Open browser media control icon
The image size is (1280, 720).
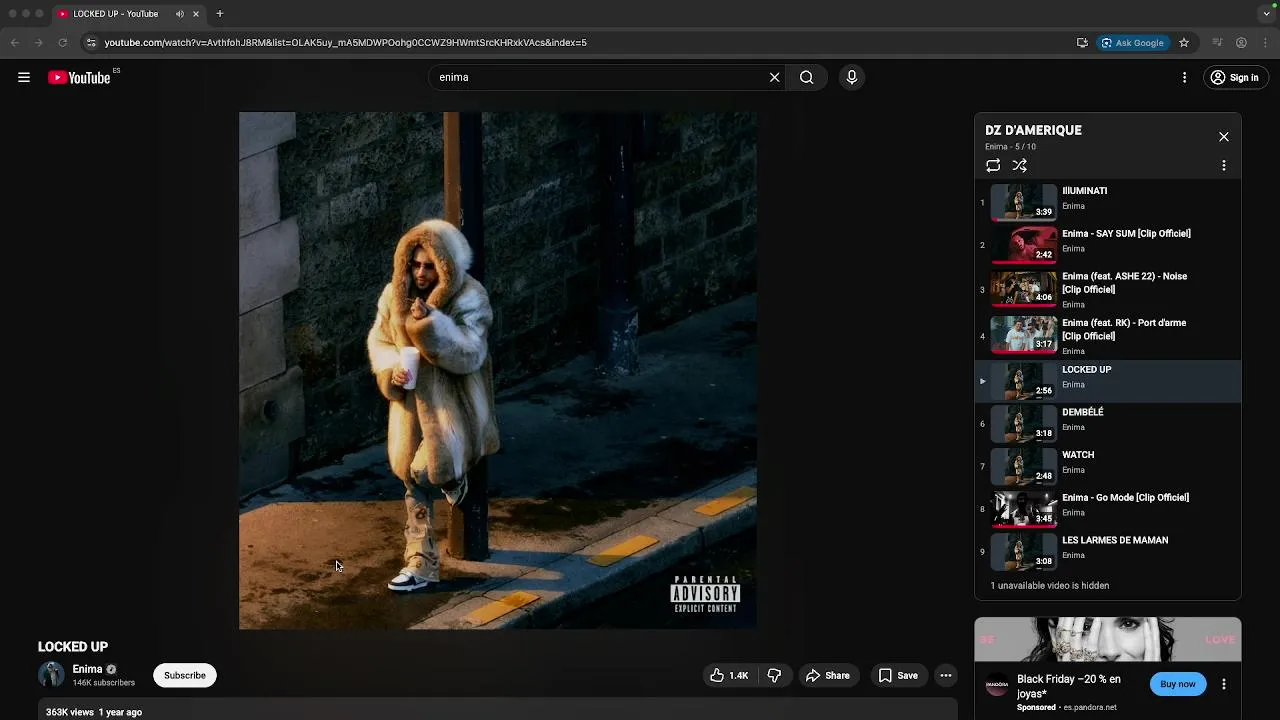point(1217,43)
